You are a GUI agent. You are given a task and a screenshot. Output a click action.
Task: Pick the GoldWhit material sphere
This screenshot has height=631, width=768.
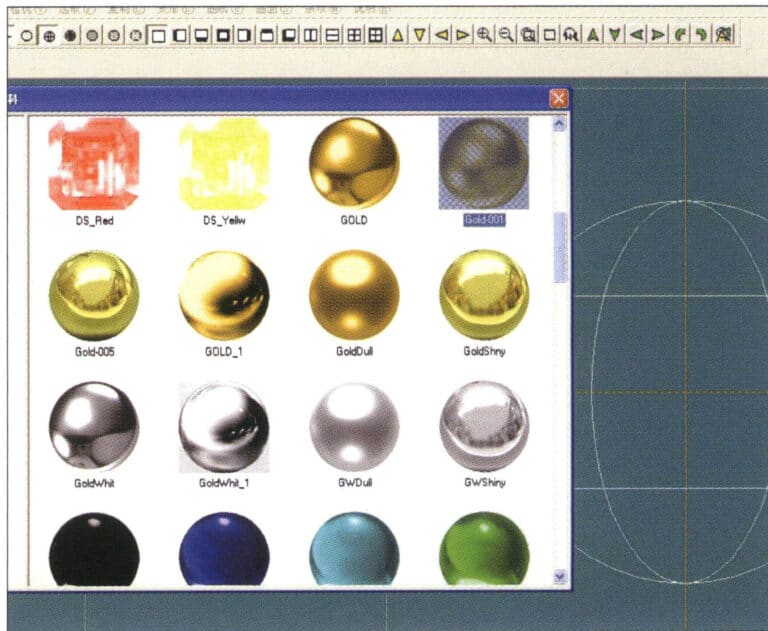(x=94, y=427)
